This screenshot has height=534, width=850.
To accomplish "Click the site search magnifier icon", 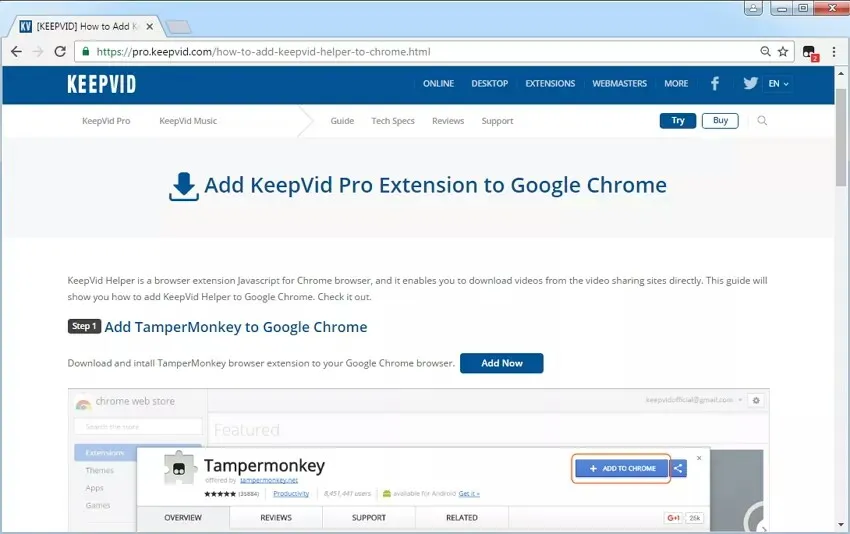I will pyautogui.click(x=762, y=120).
